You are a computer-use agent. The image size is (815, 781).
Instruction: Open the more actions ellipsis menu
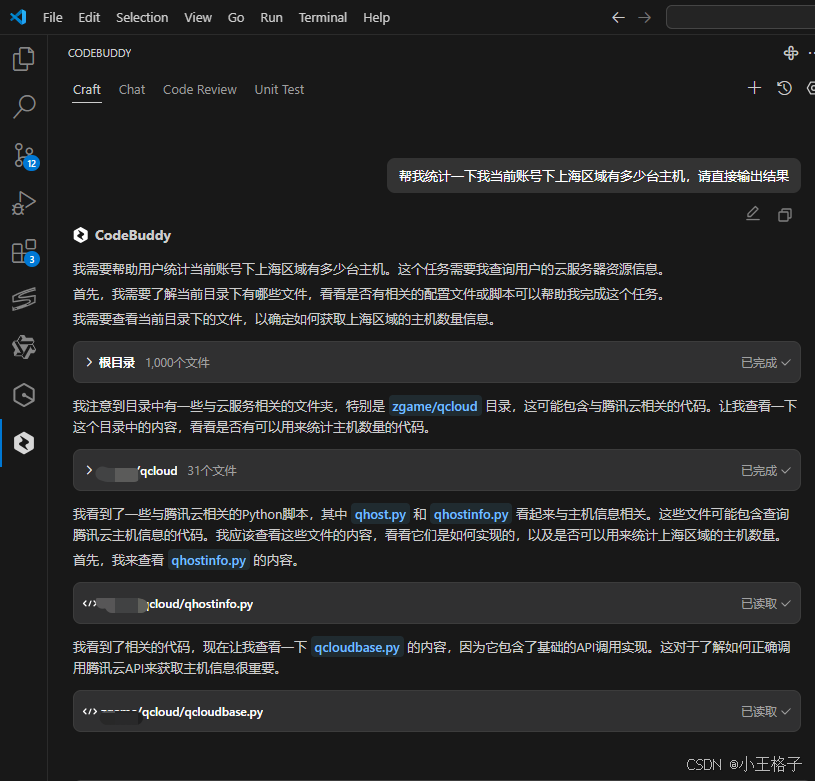pyautogui.click(x=810, y=52)
